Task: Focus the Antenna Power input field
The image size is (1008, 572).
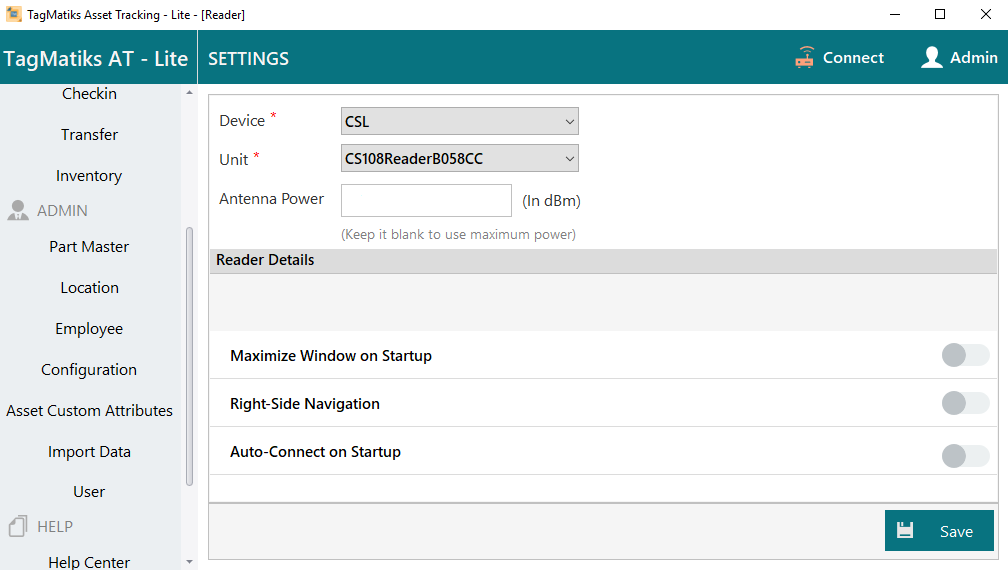Action: (x=426, y=201)
